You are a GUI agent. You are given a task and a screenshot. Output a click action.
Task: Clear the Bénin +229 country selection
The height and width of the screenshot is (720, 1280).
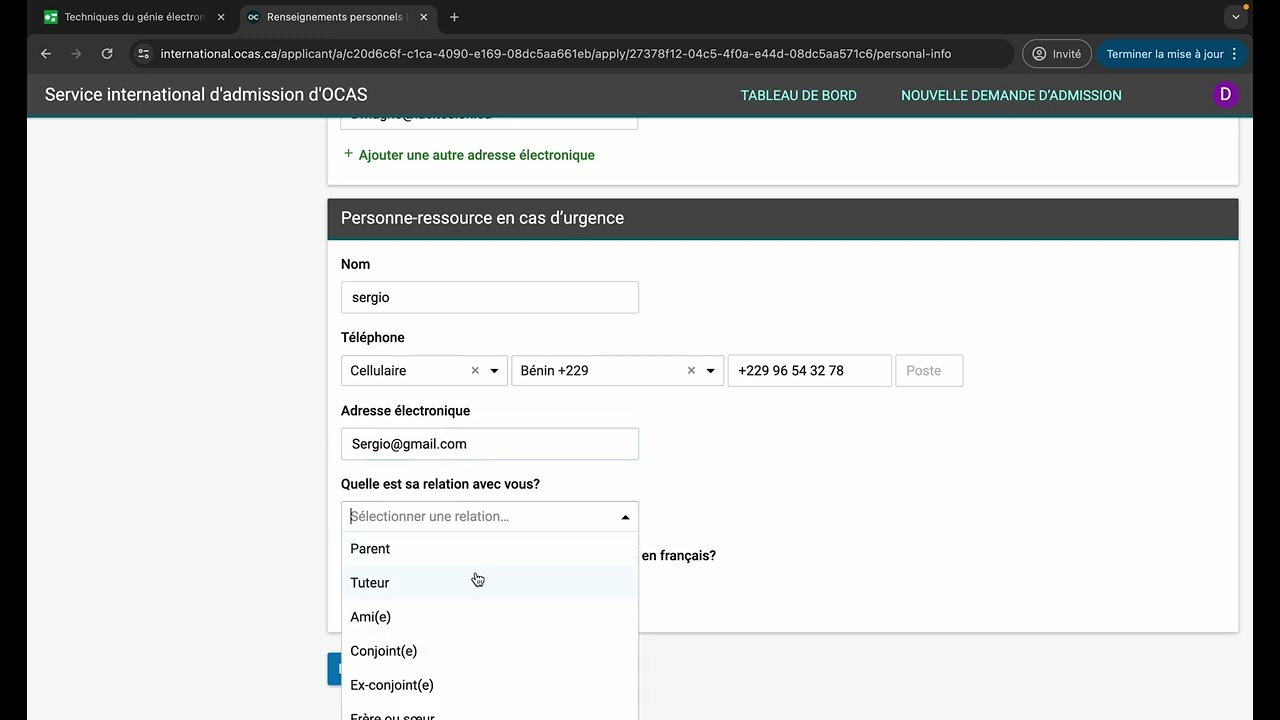(691, 371)
